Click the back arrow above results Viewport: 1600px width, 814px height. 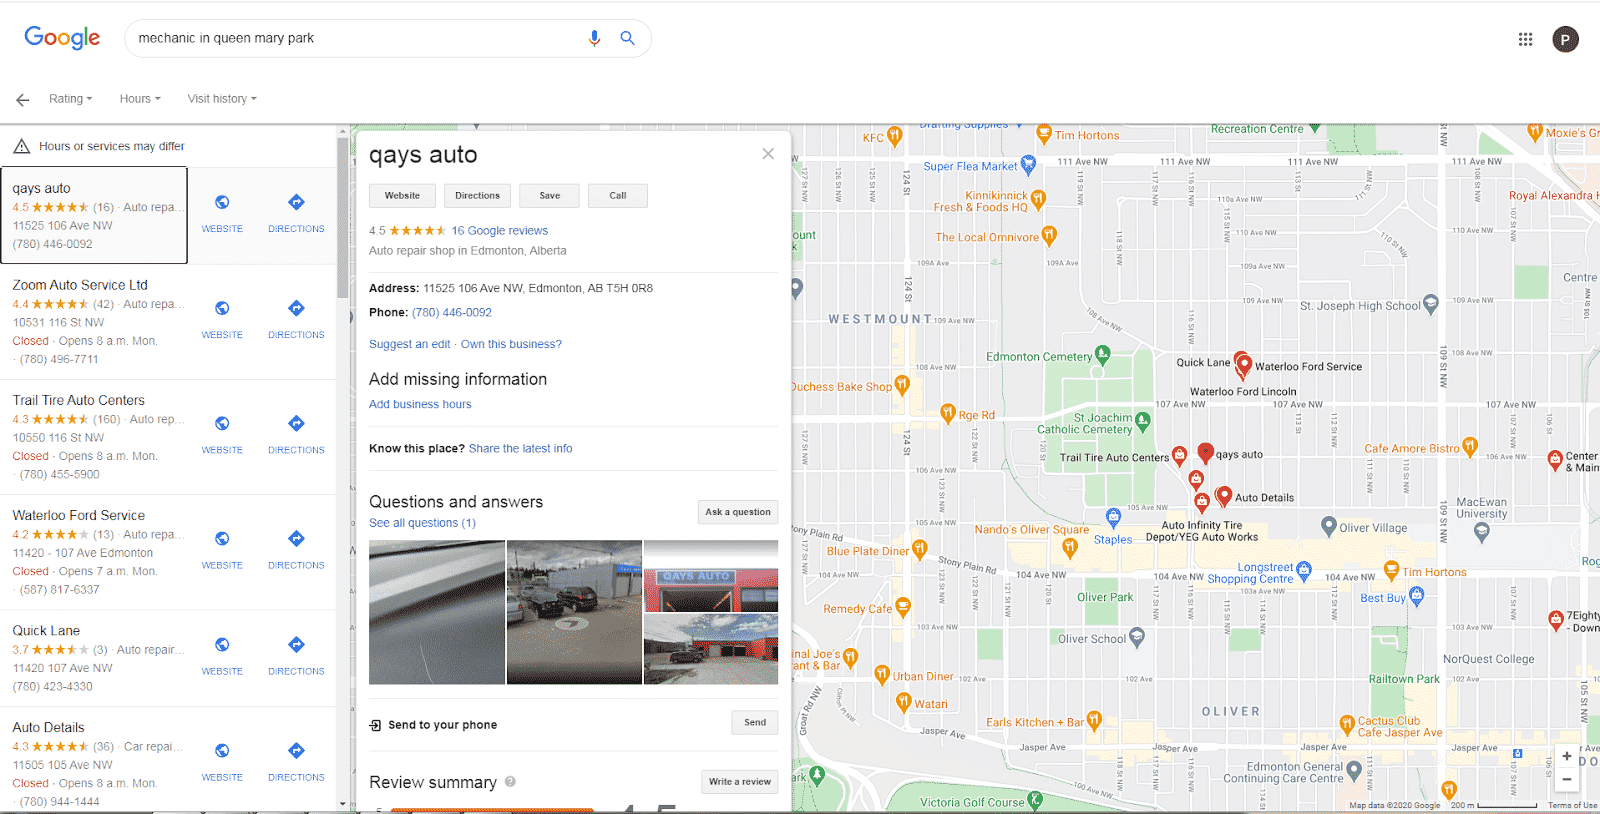22,99
